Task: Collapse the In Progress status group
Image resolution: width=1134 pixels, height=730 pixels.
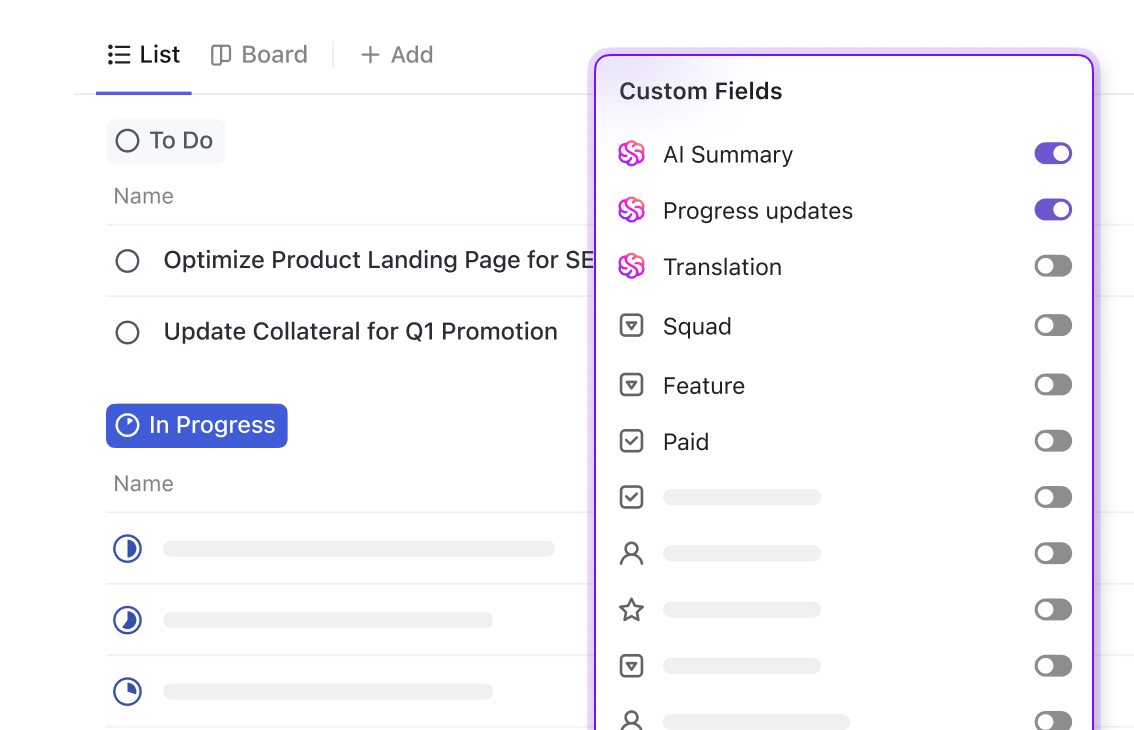Action: [x=197, y=426]
